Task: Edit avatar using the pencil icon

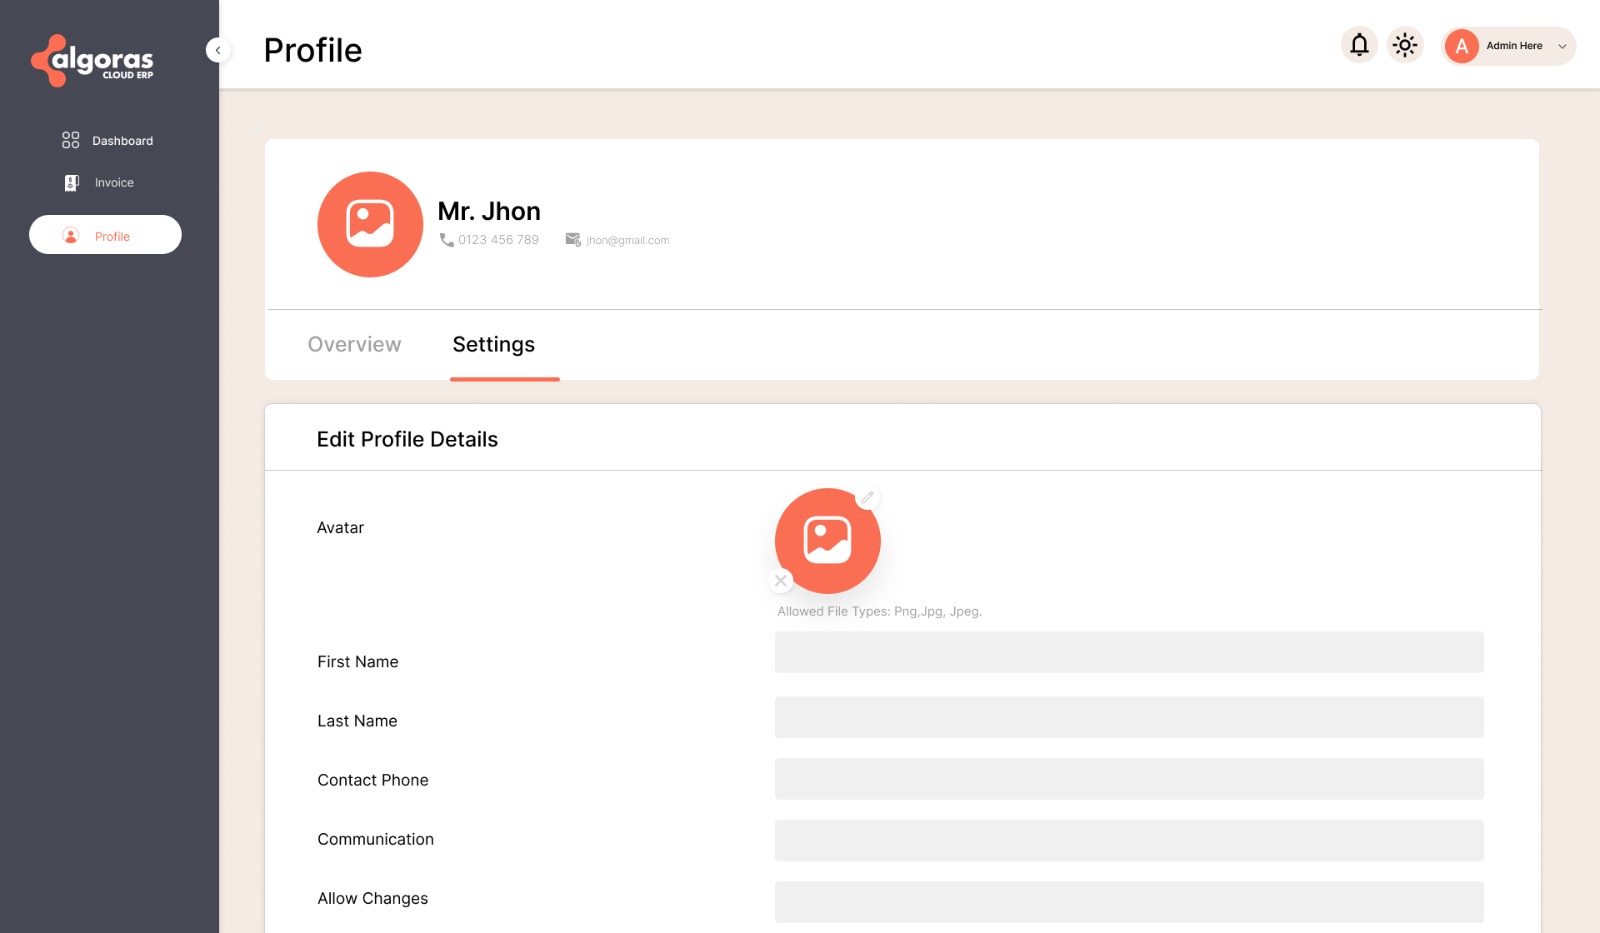Action: (x=867, y=498)
